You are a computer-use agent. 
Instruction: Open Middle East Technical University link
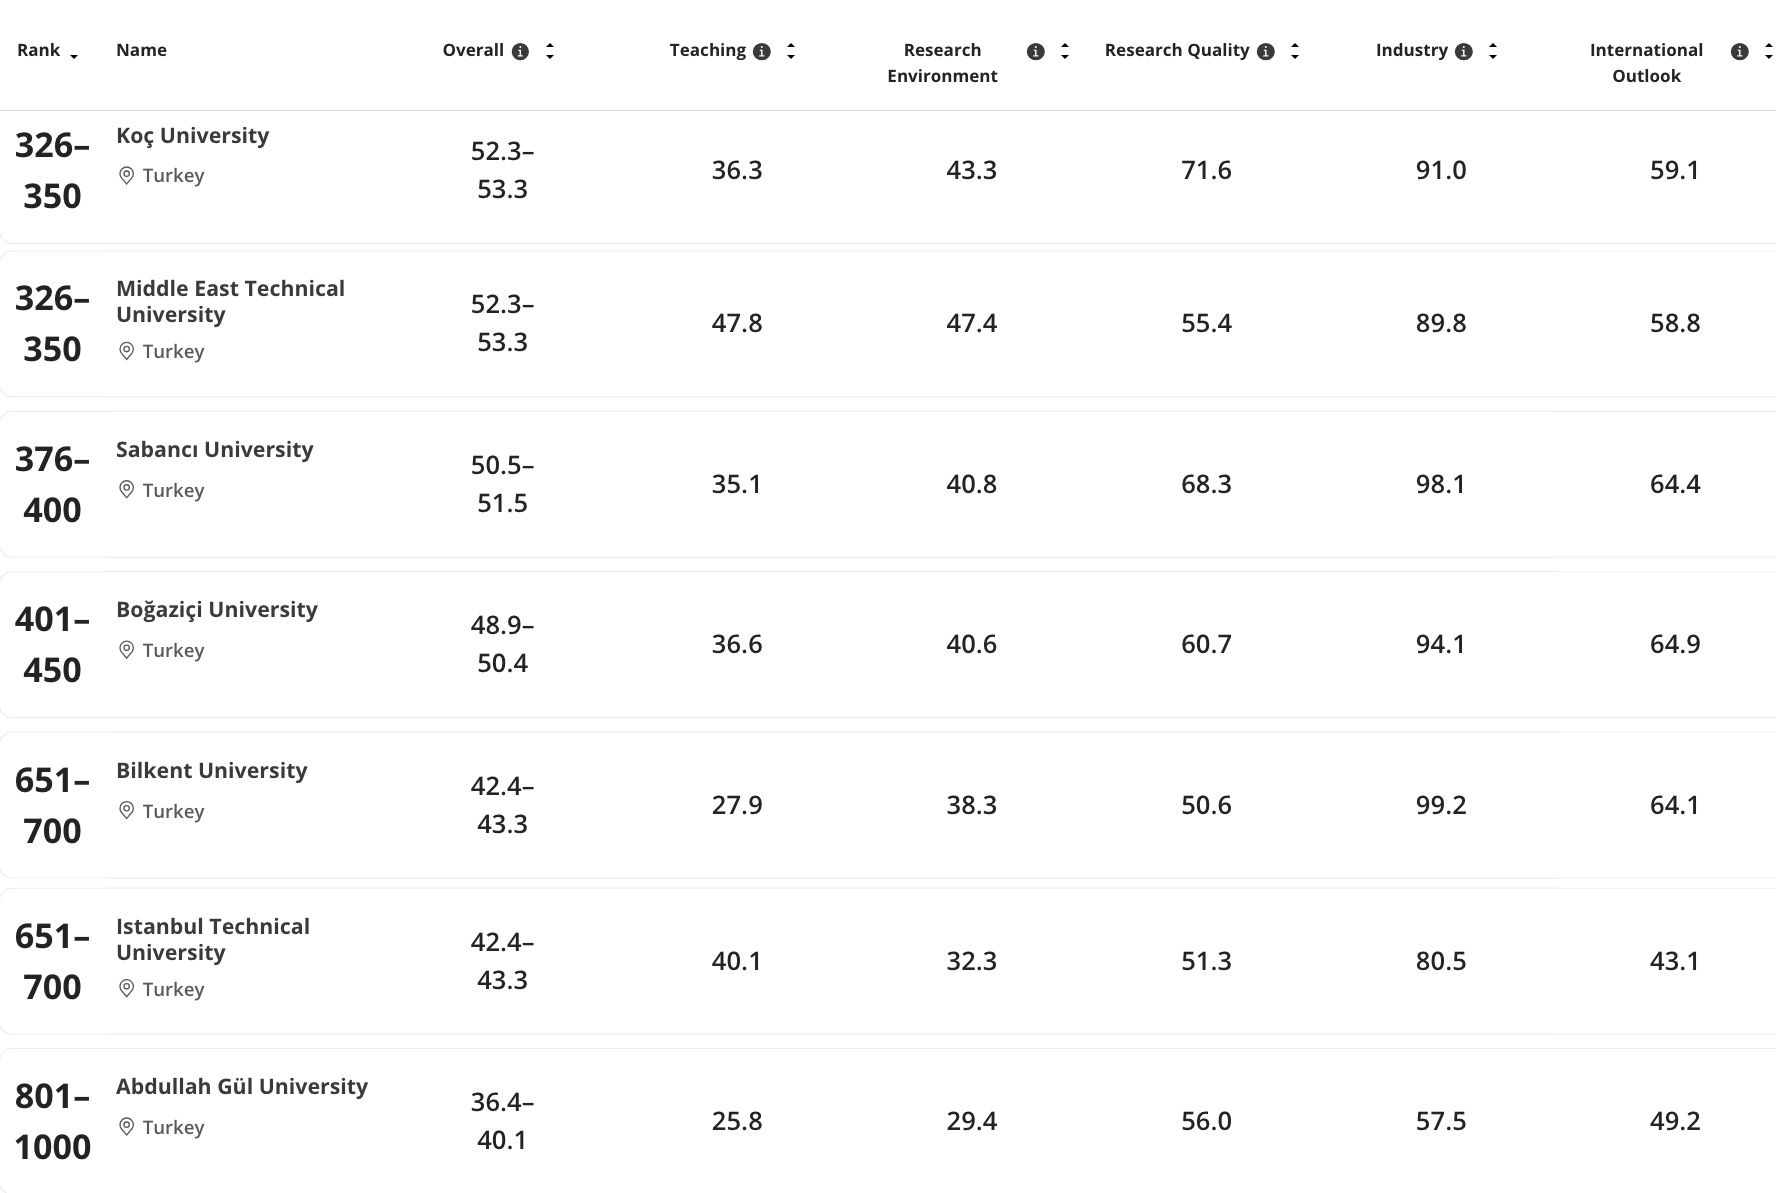[230, 301]
